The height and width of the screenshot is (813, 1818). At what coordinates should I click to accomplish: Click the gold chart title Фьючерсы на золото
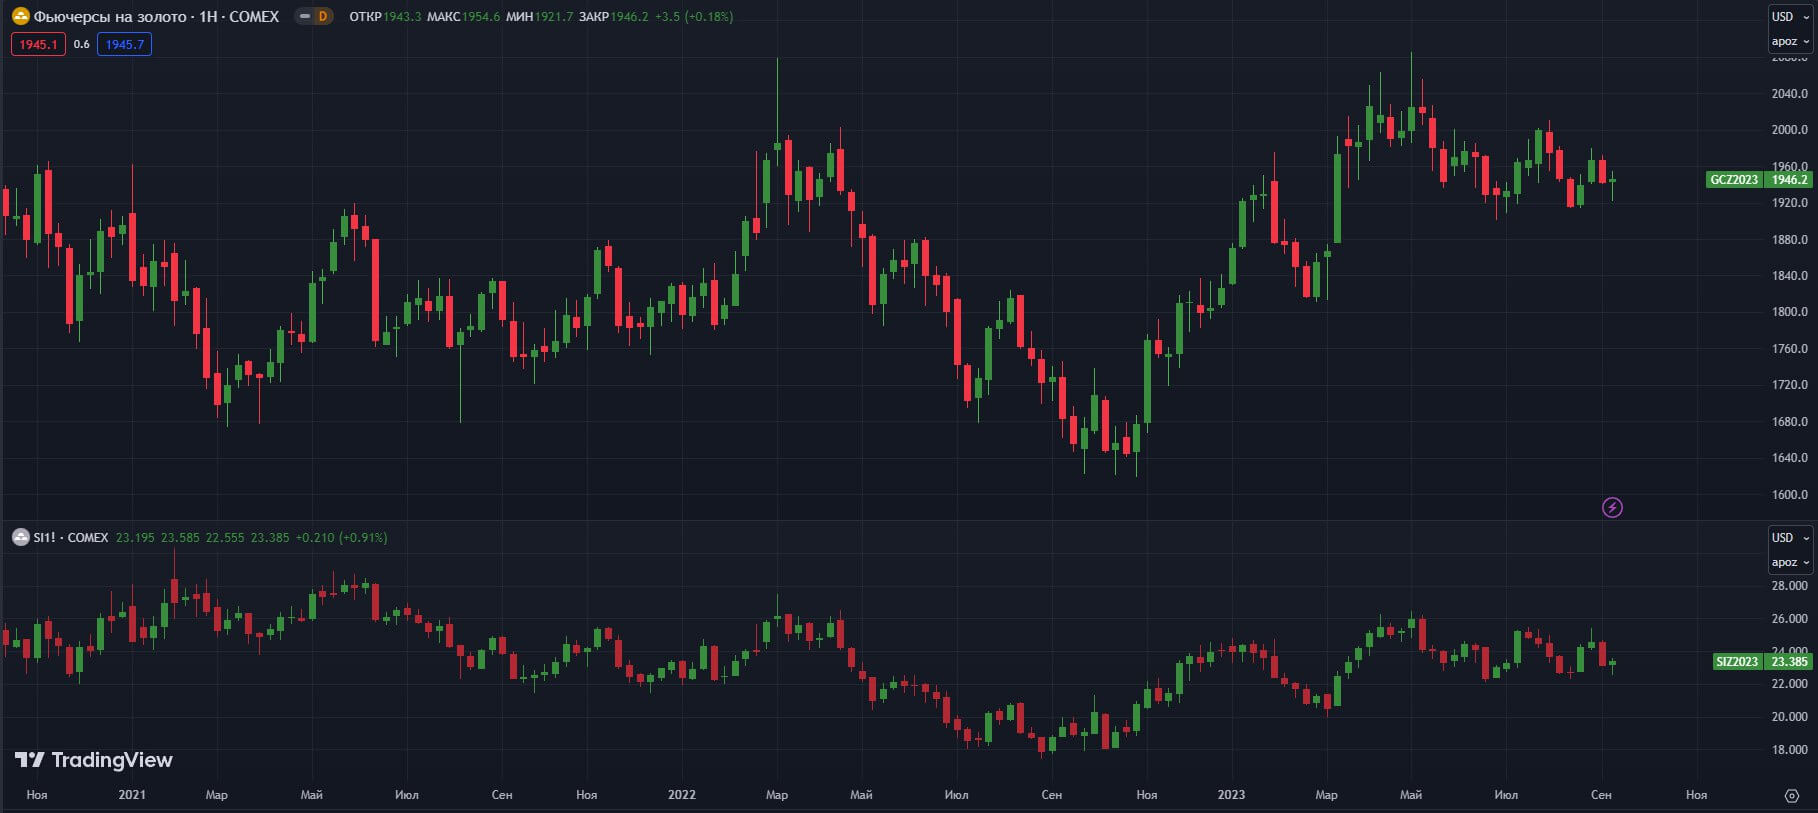tap(110, 16)
